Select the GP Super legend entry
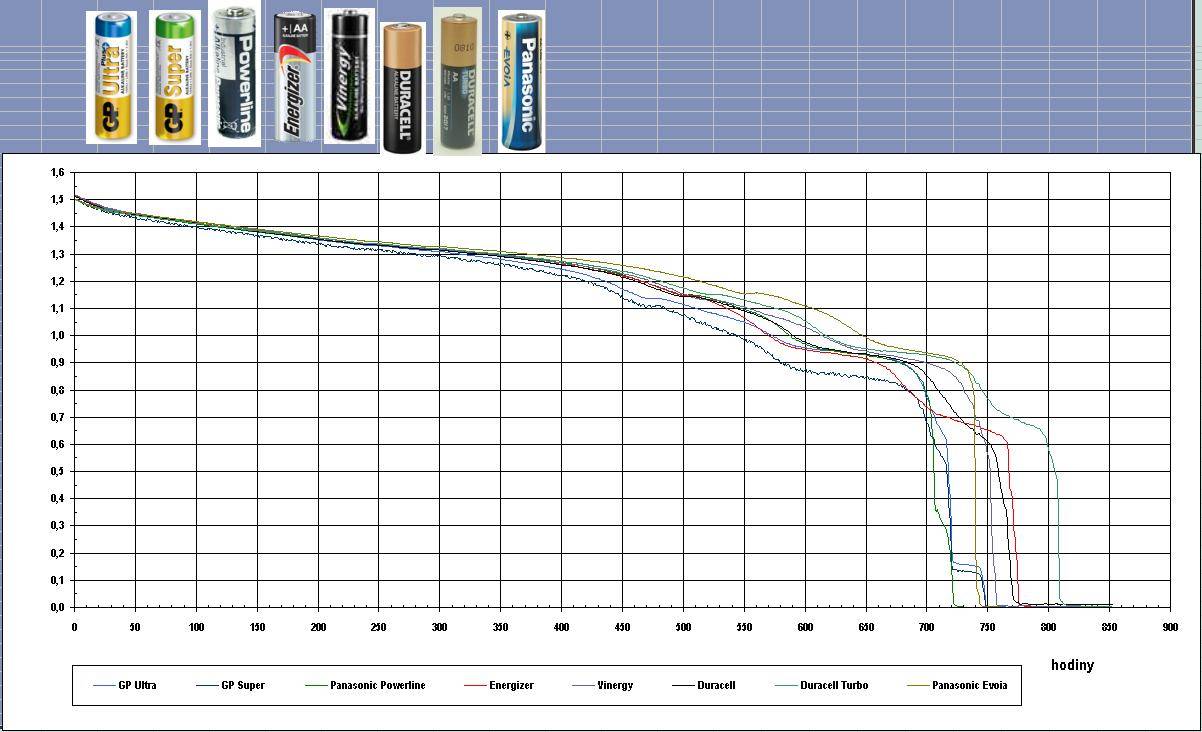1202x732 pixels. (x=229, y=686)
